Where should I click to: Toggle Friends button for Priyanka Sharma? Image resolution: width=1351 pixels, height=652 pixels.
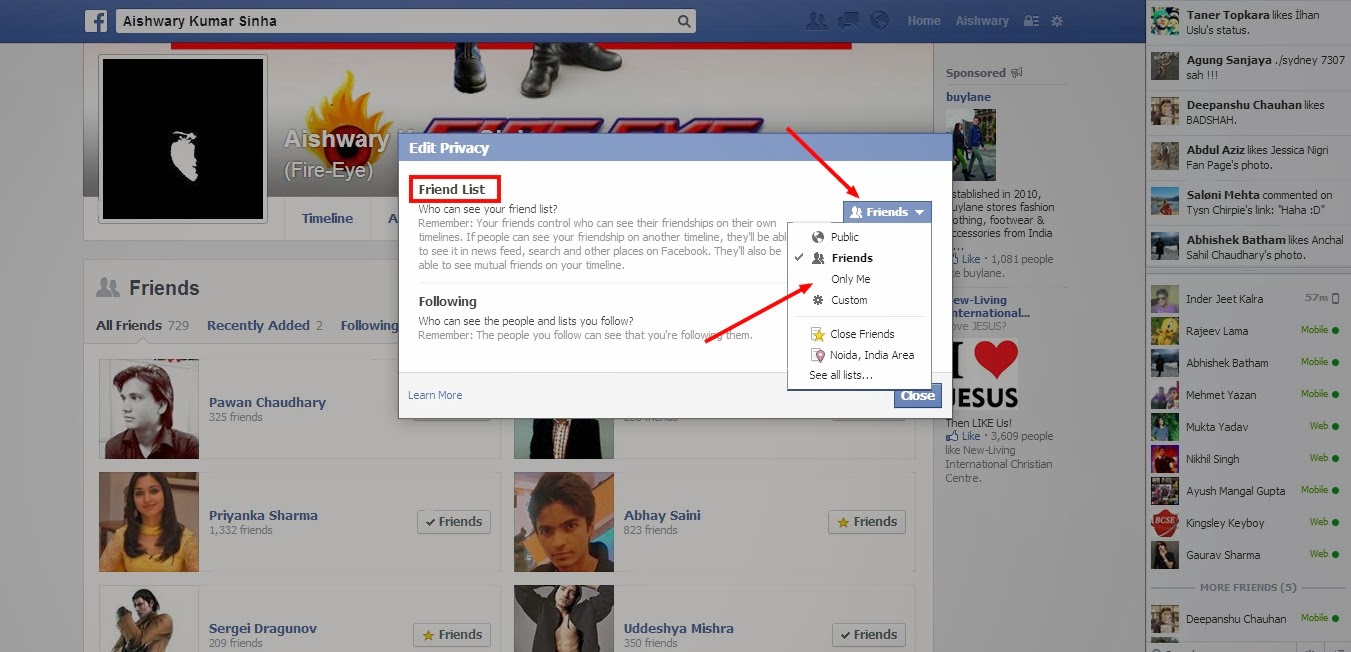[x=453, y=521]
